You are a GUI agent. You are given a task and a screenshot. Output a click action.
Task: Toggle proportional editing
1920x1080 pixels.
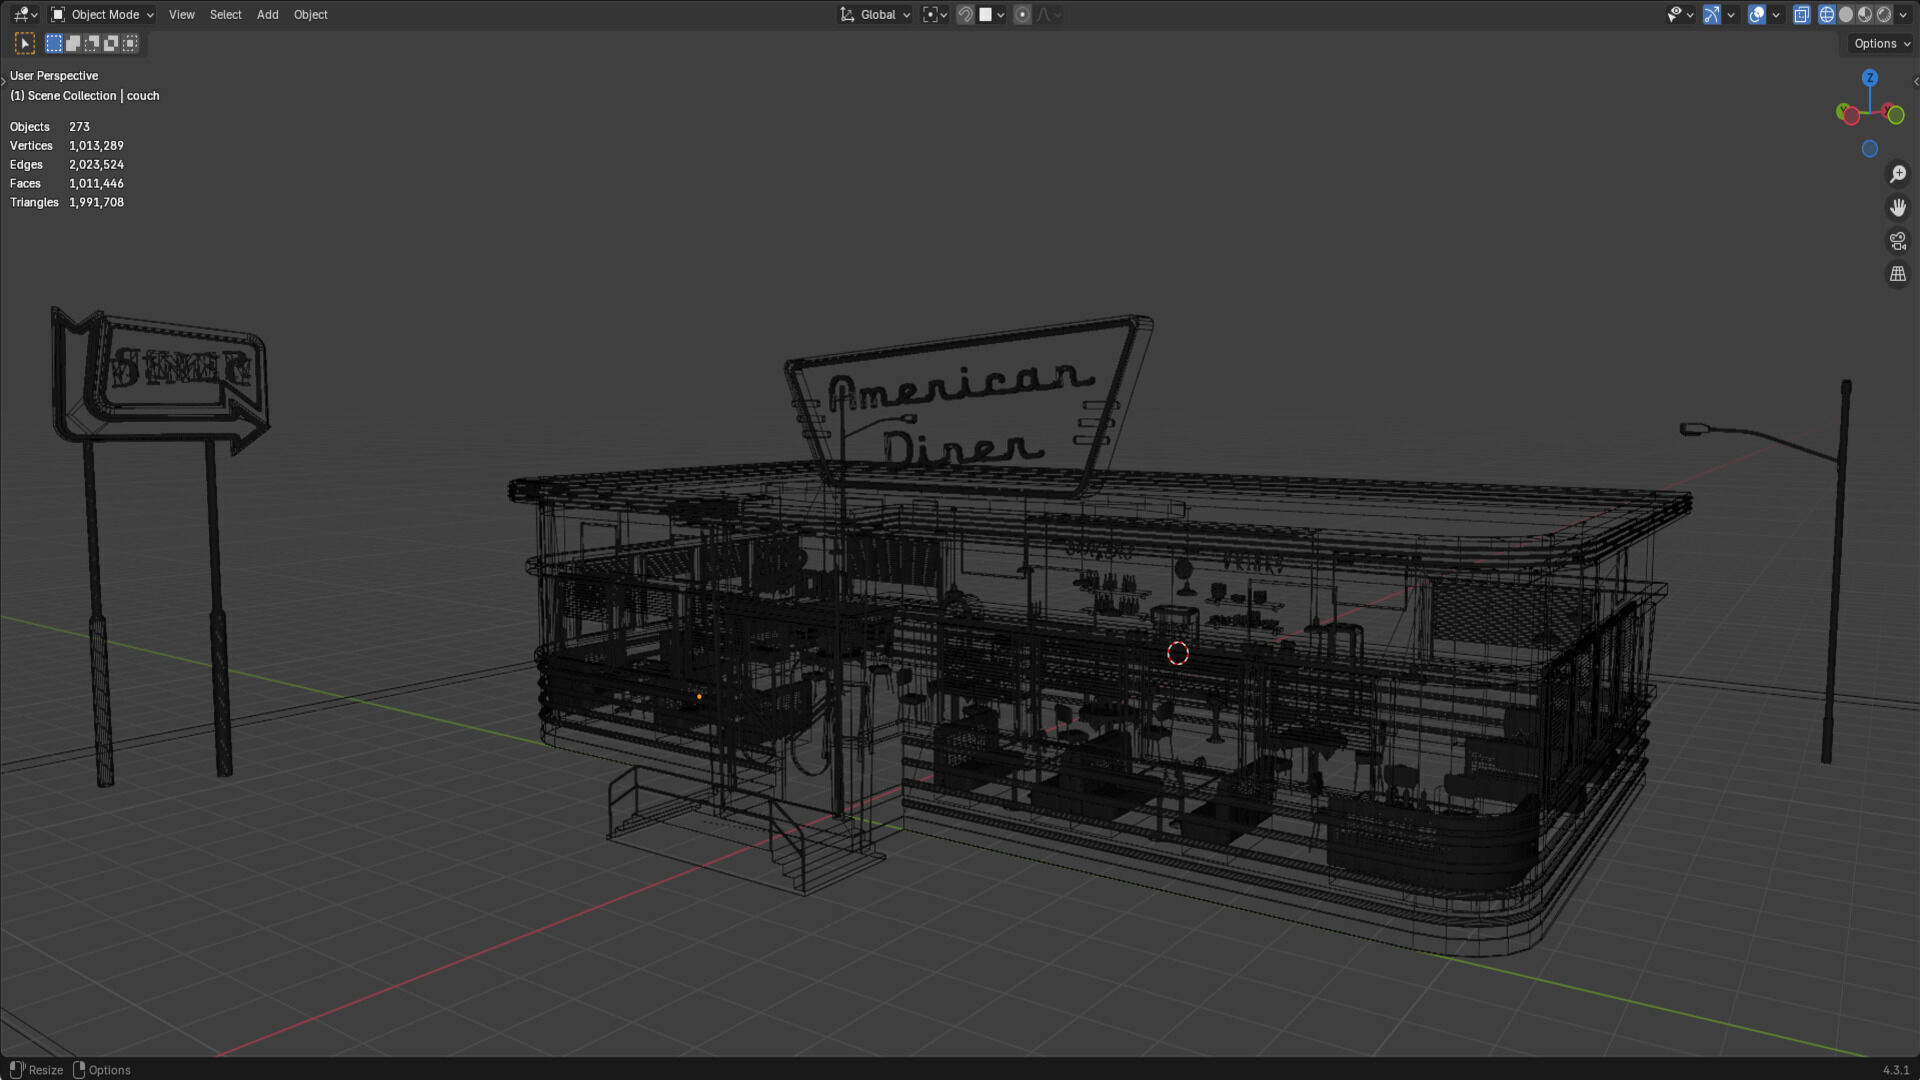tap(1022, 14)
